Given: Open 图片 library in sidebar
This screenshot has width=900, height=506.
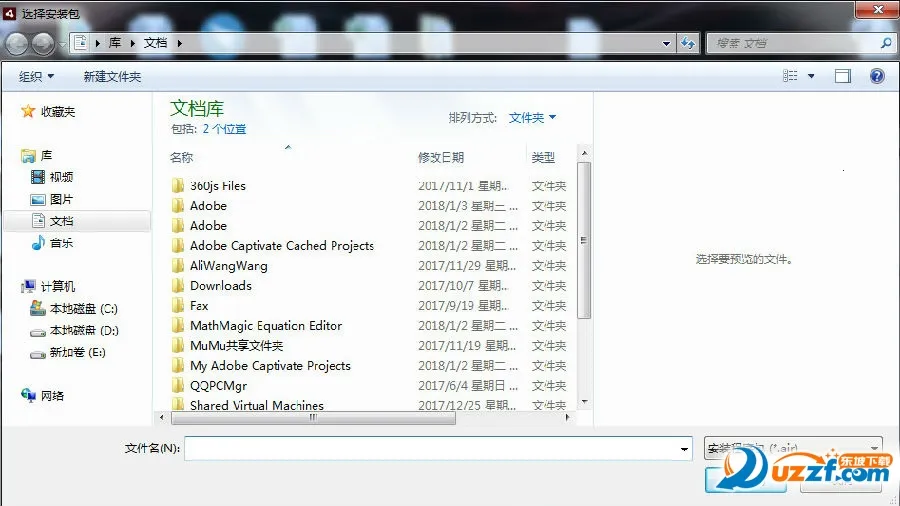Looking at the screenshot, I should 52,199.
